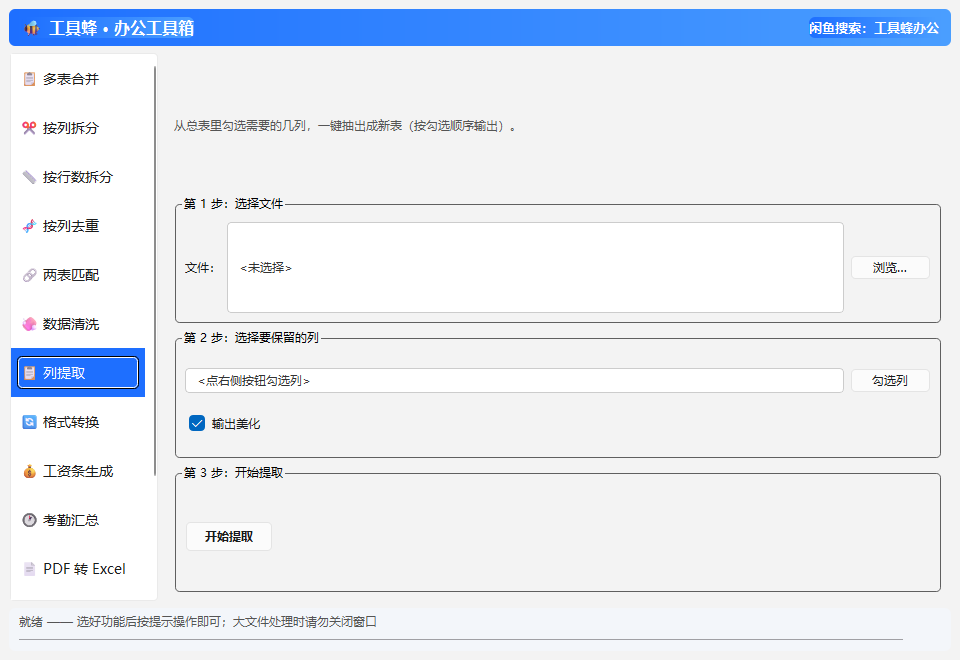The image size is (960, 660).
Task: Click the description text 从总表里勾选需要的几列
Action: coord(239,126)
